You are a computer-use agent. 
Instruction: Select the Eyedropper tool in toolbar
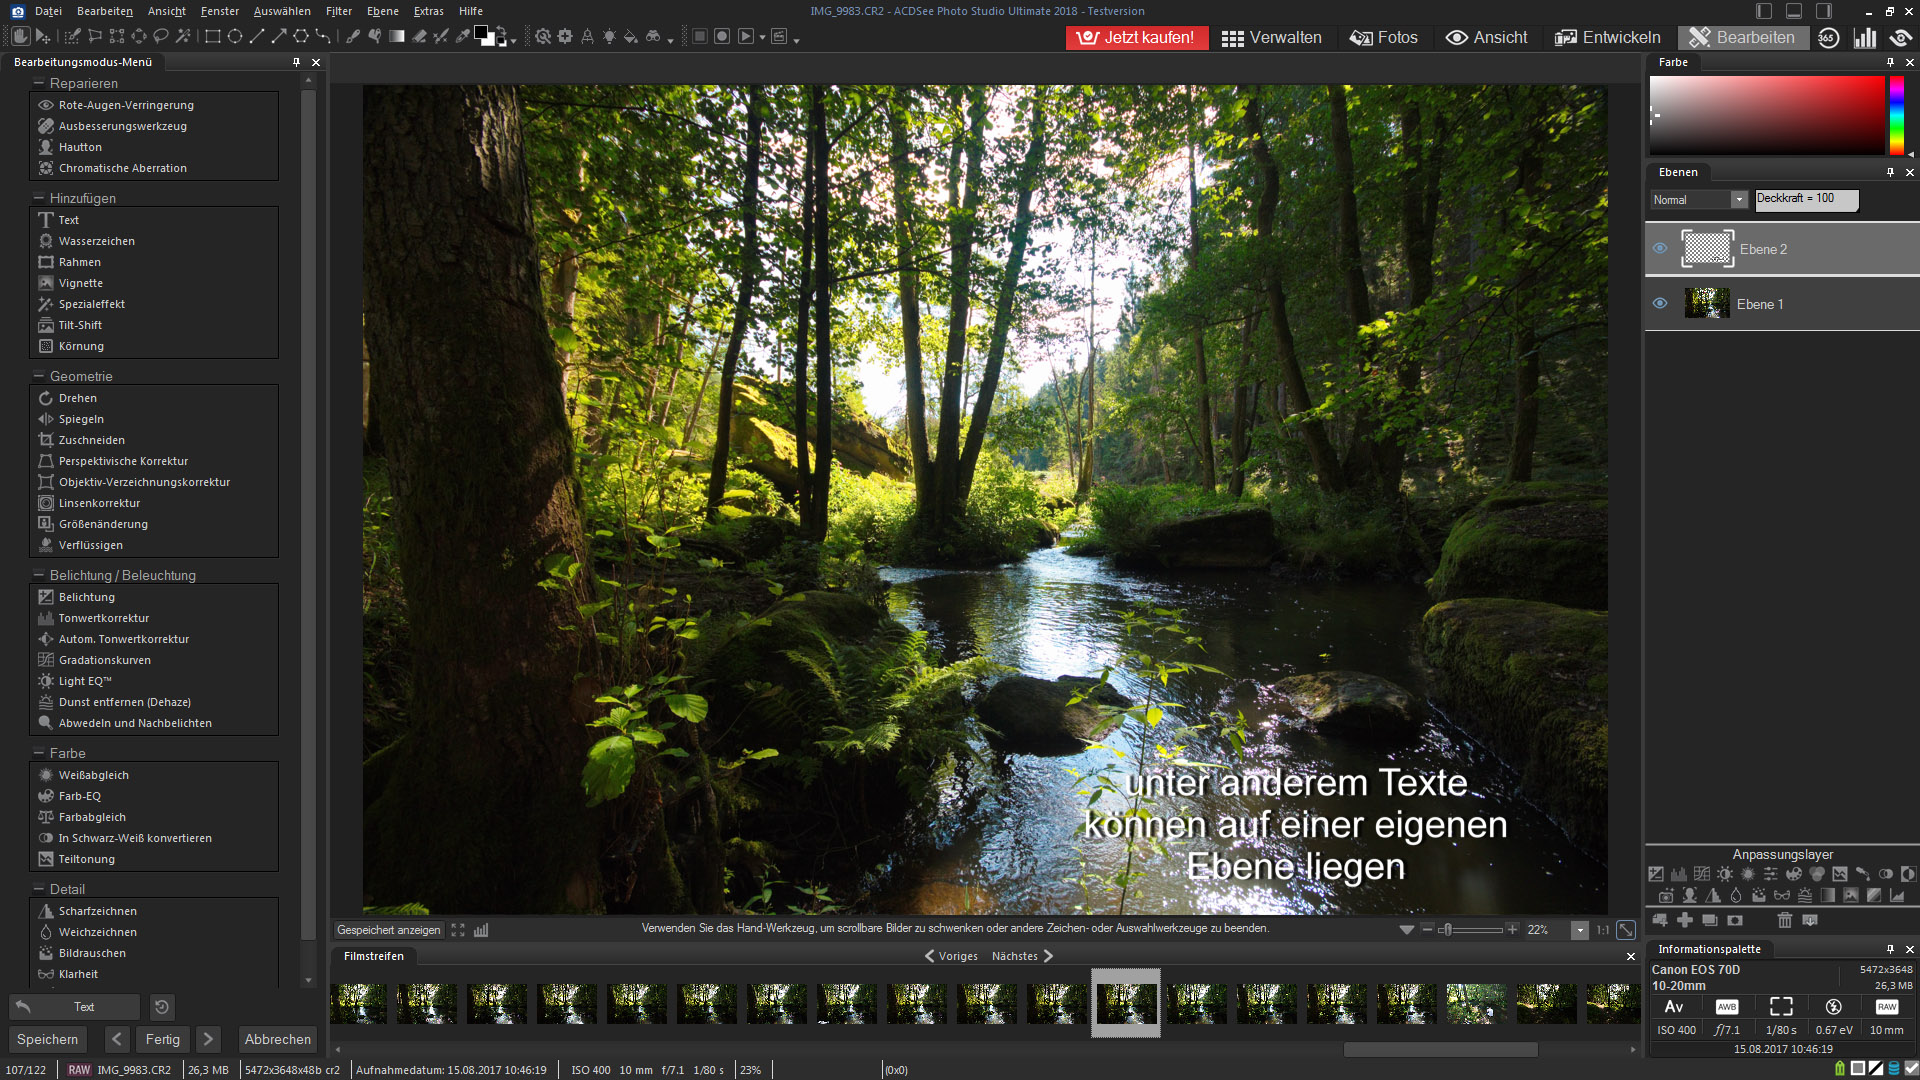[x=462, y=37]
